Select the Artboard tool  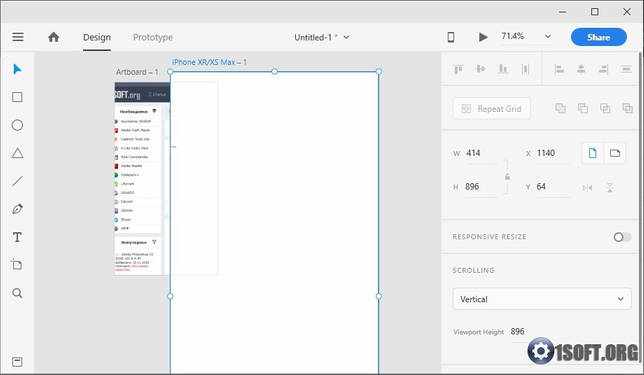(x=17, y=265)
